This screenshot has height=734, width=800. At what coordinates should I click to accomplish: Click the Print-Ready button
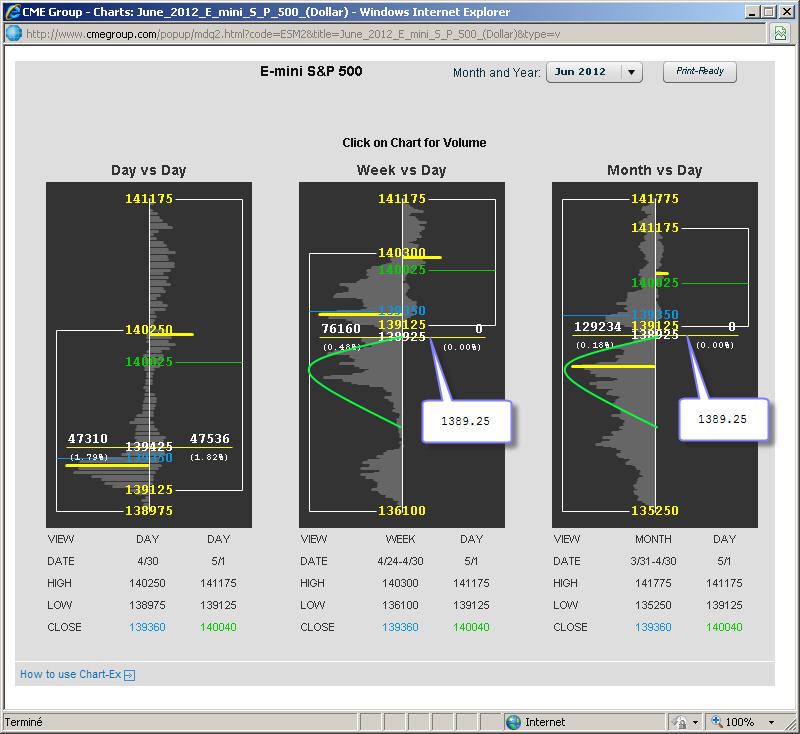point(699,71)
